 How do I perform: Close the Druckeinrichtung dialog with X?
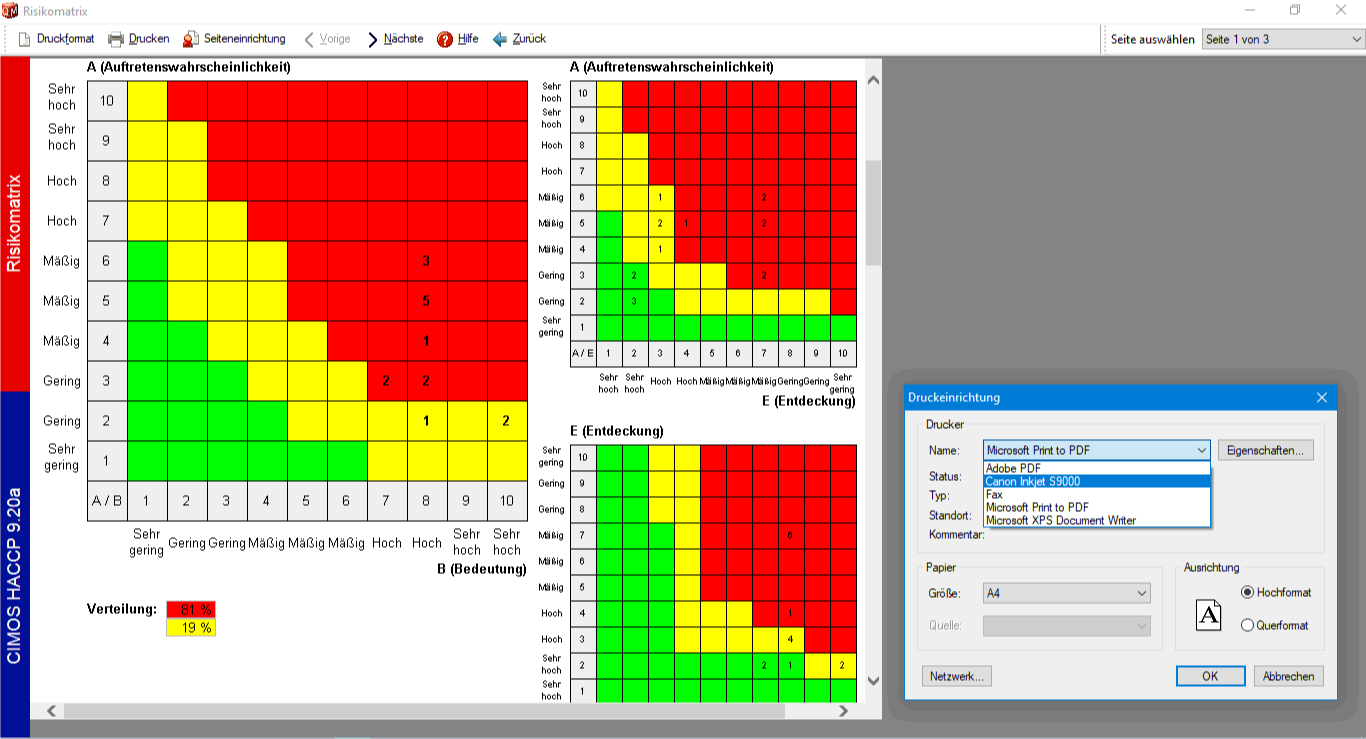[1322, 397]
